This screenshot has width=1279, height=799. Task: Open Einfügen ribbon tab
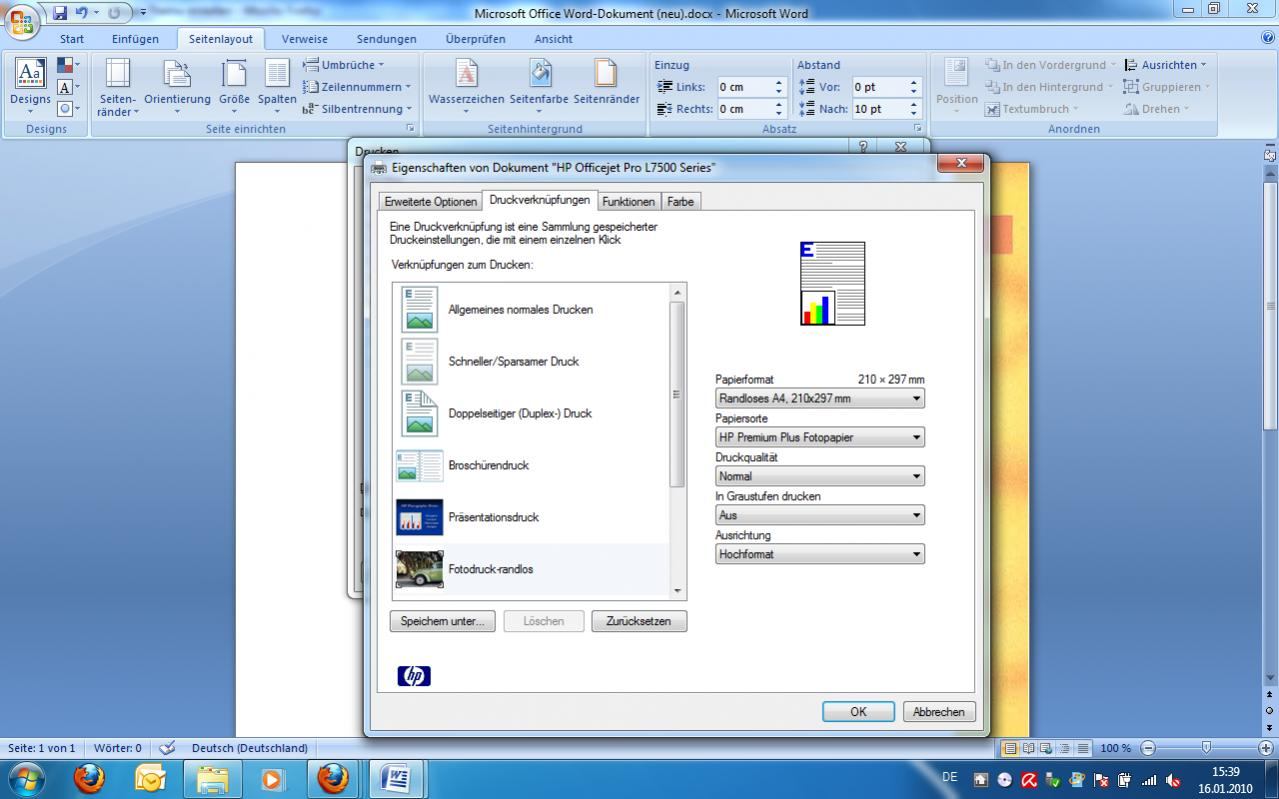(135, 39)
